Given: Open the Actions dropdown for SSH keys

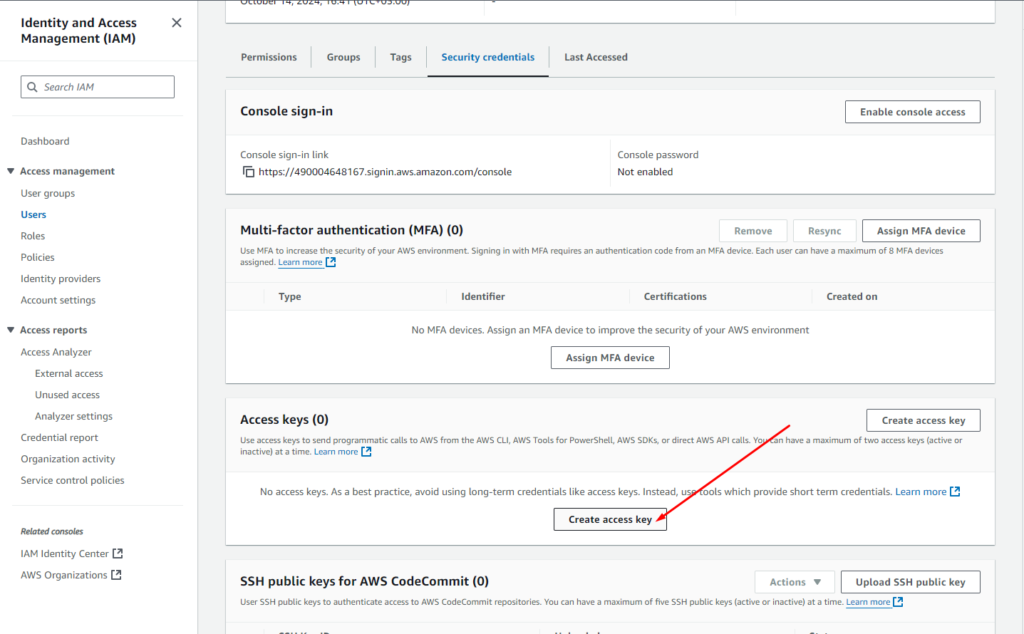Looking at the screenshot, I should pos(794,582).
